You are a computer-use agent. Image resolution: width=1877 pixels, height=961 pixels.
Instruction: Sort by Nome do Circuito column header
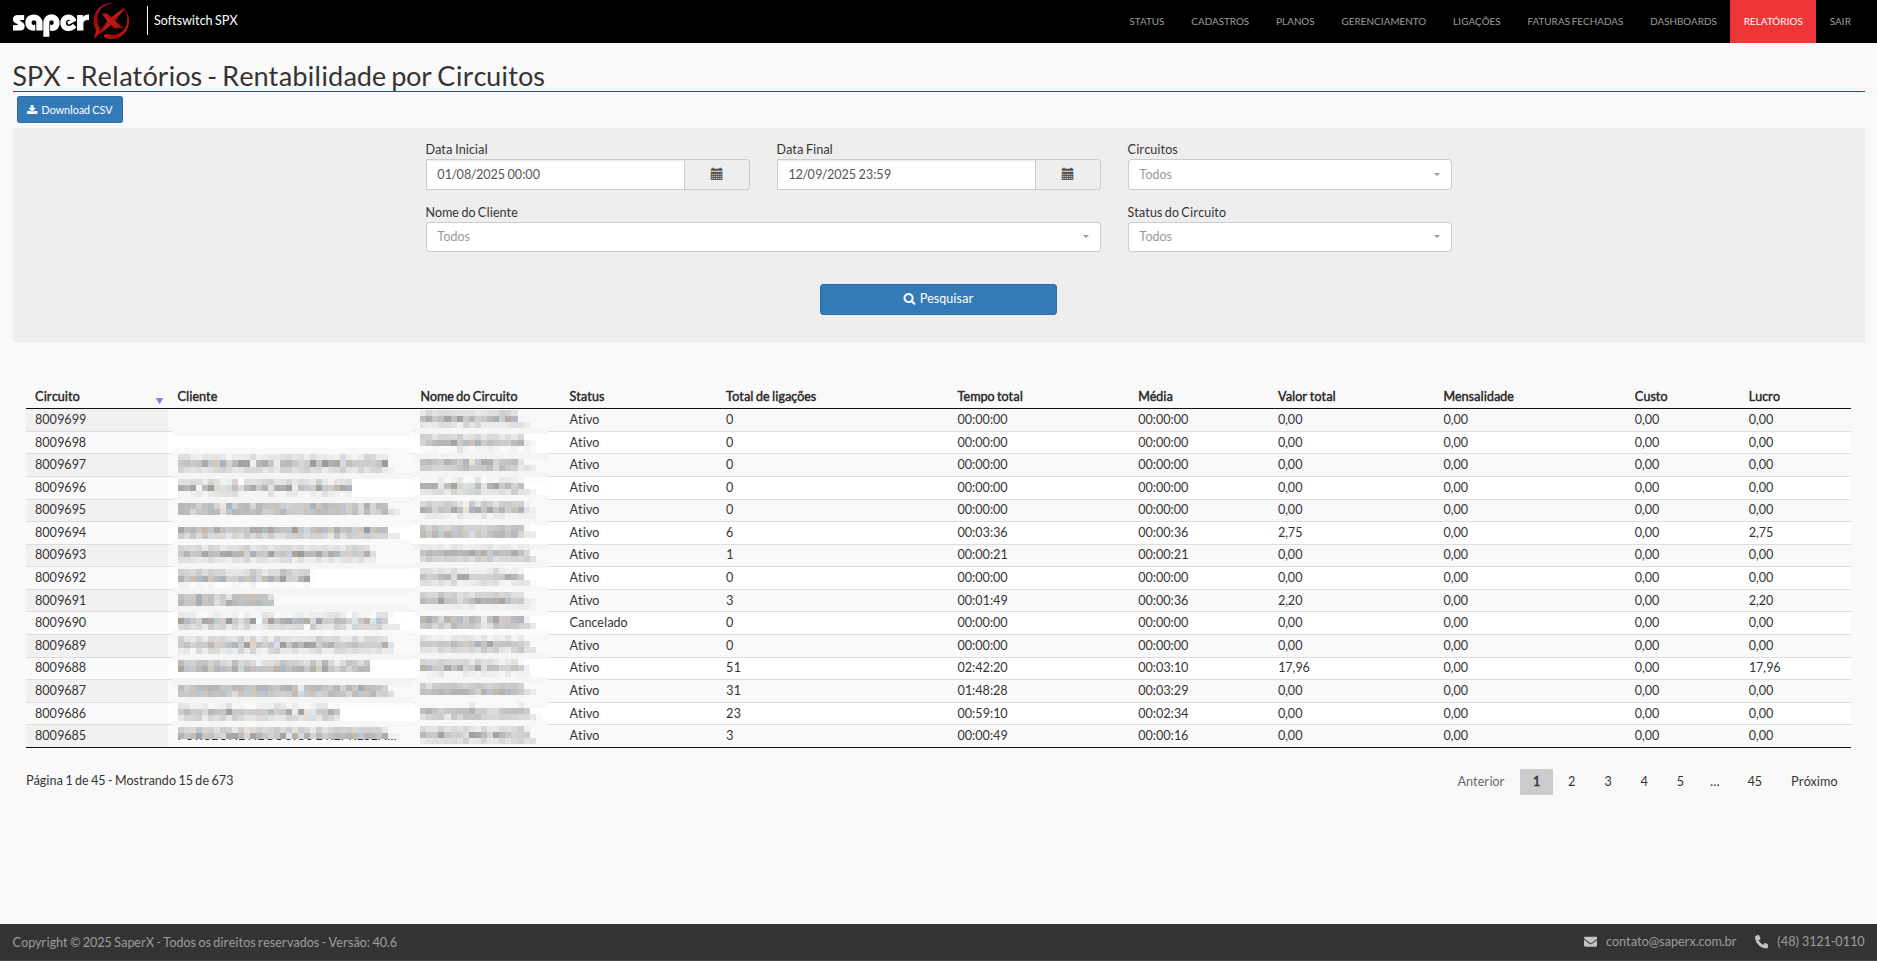click(x=469, y=397)
